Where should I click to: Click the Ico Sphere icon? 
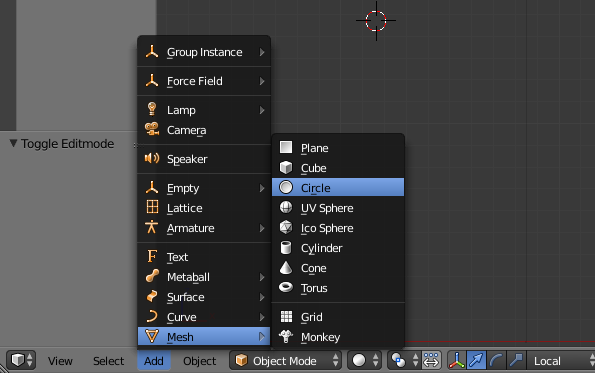coord(286,227)
